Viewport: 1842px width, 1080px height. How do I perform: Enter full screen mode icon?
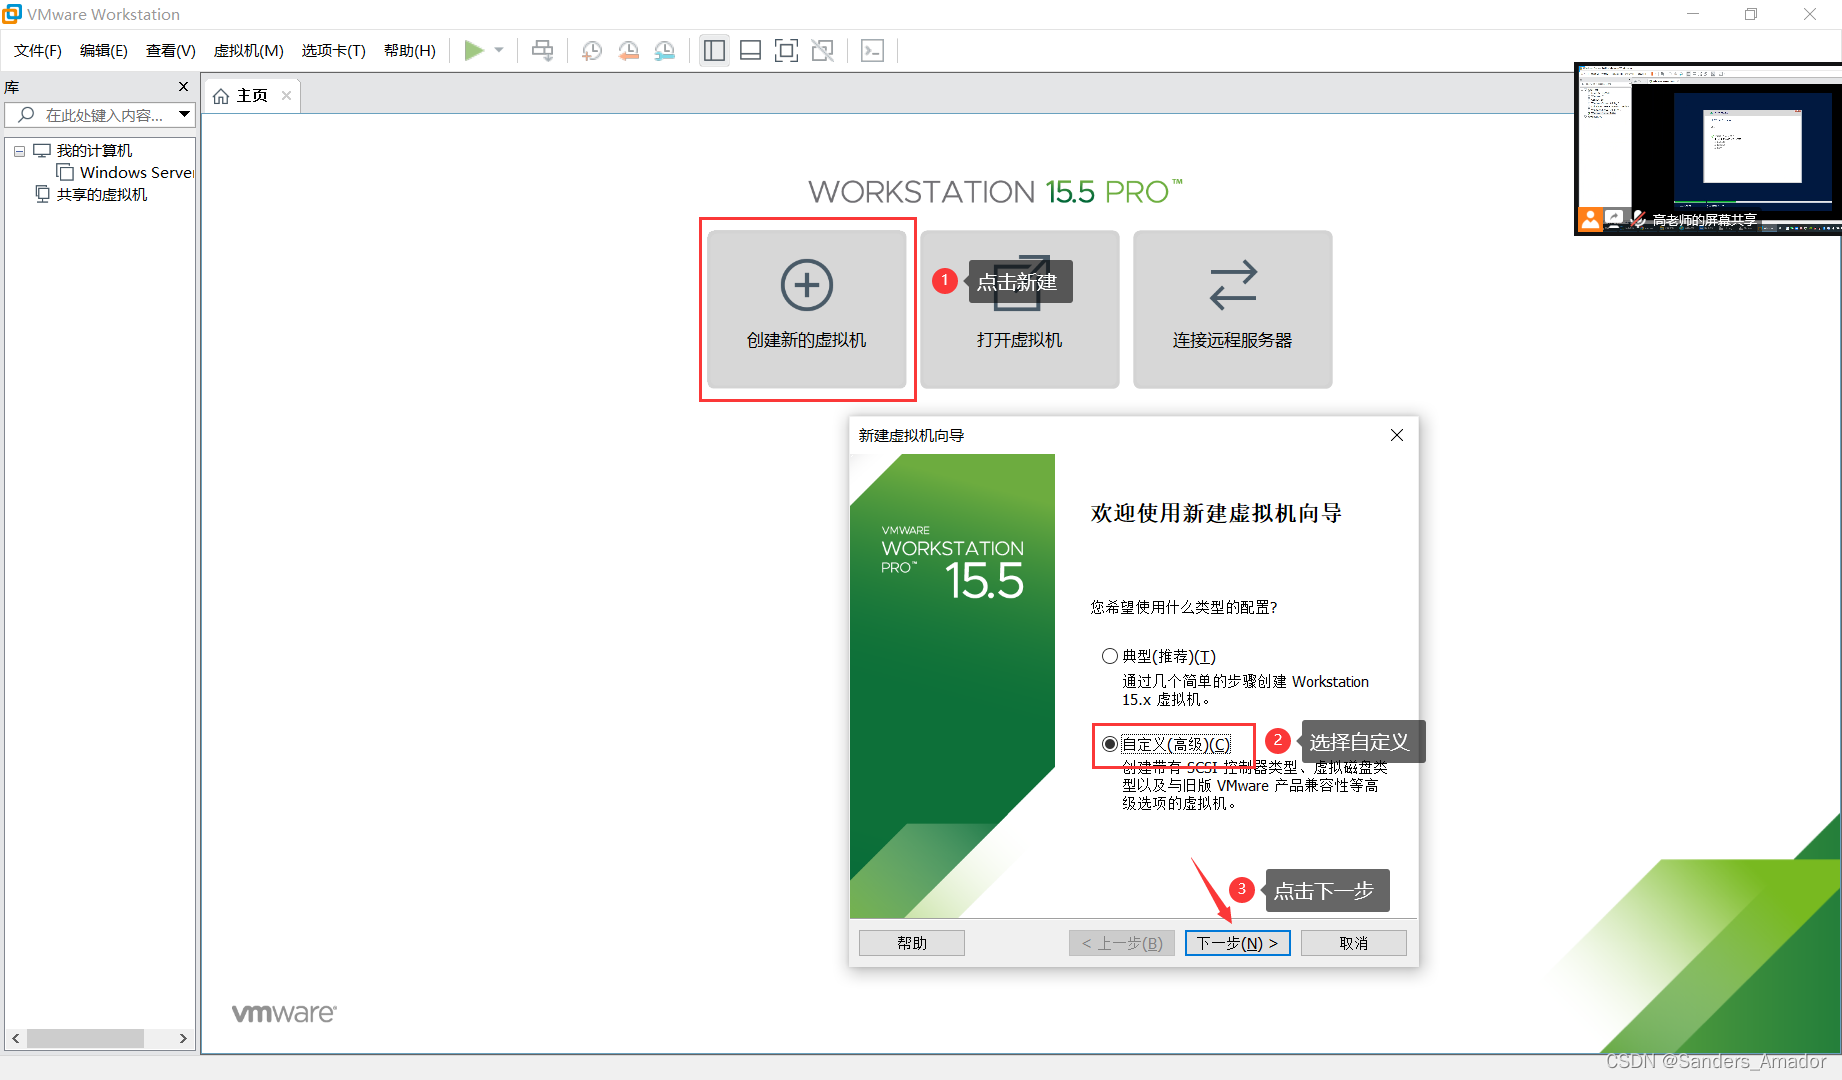[786, 50]
